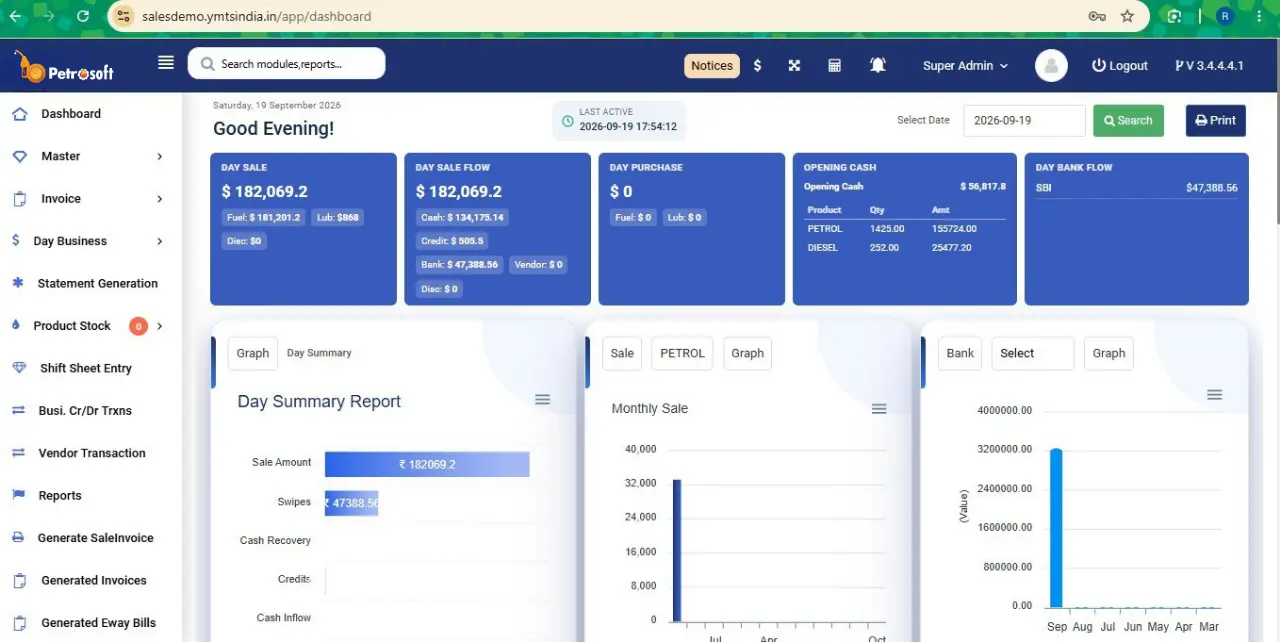Click the Sale Amount bar in chart
The width and height of the screenshot is (1280, 642).
(x=427, y=464)
